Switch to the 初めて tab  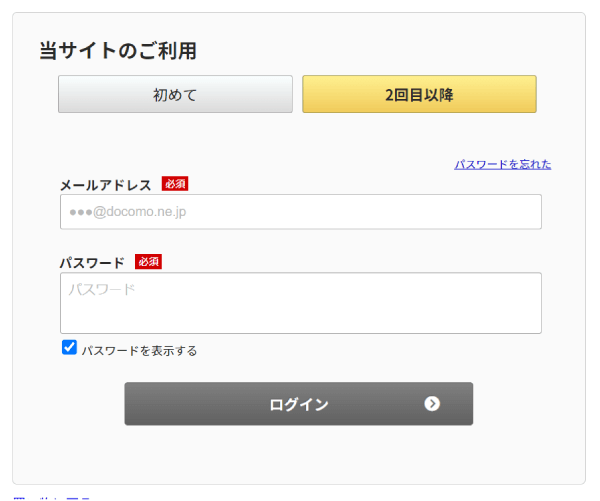[175, 95]
